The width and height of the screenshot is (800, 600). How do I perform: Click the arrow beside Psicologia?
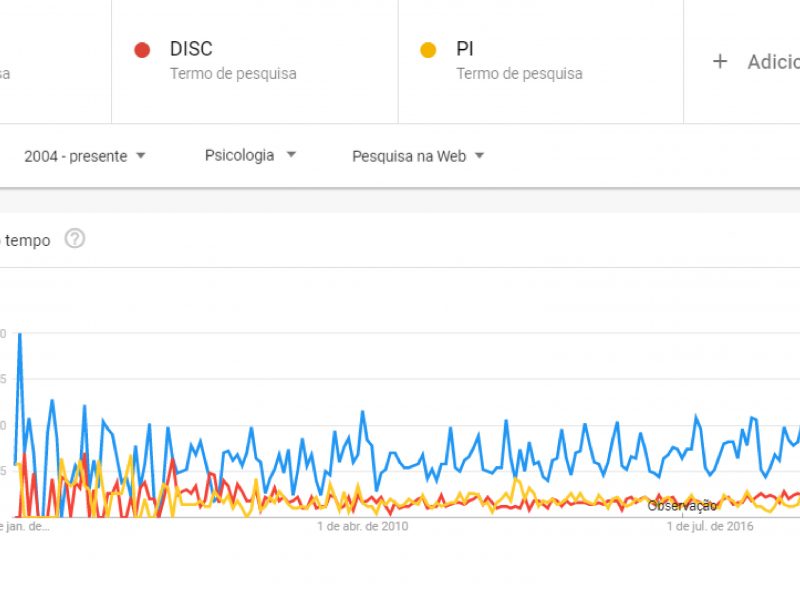click(x=291, y=154)
